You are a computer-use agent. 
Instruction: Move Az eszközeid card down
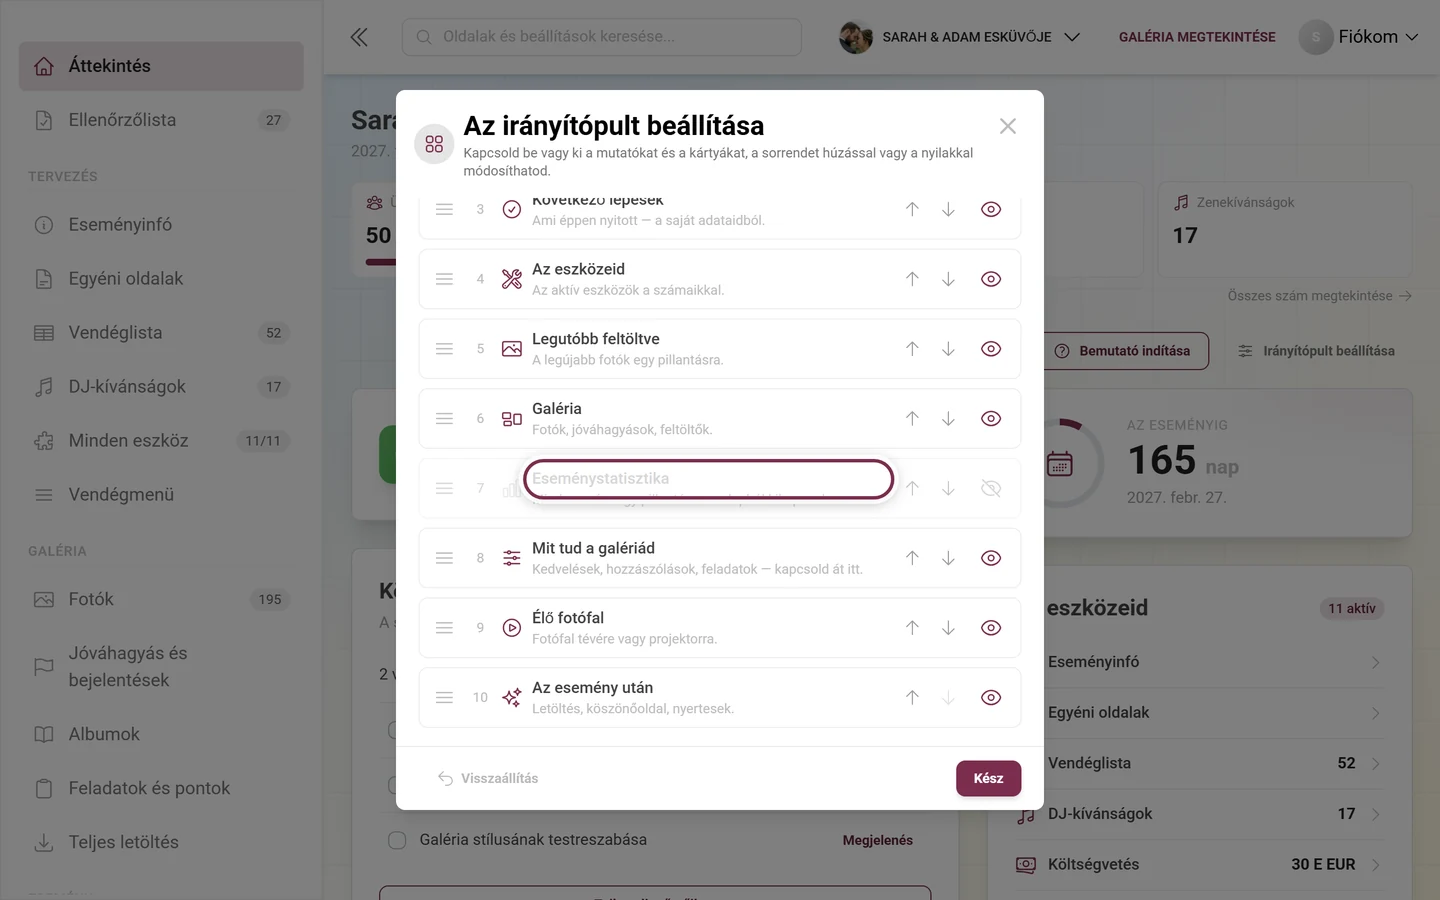click(948, 279)
